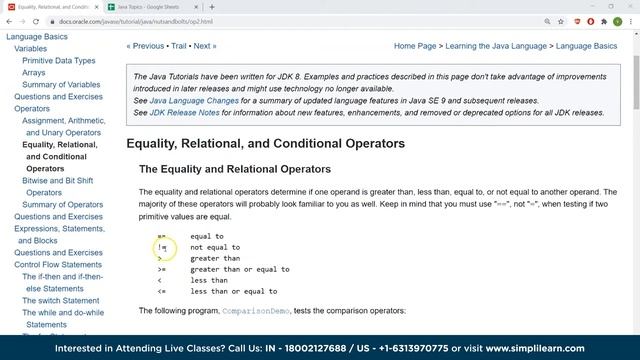640x360 pixels.
Task: Open Questions and Exercises under Summary of Operators
Action: click(58, 217)
